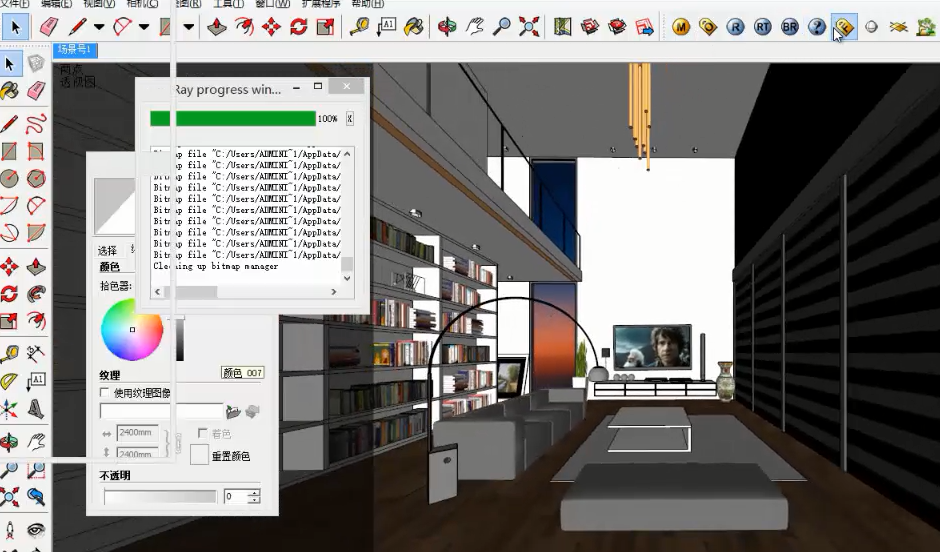Pick a color on the color wheel
Screen dimensions: 940x552
point(132,330)
